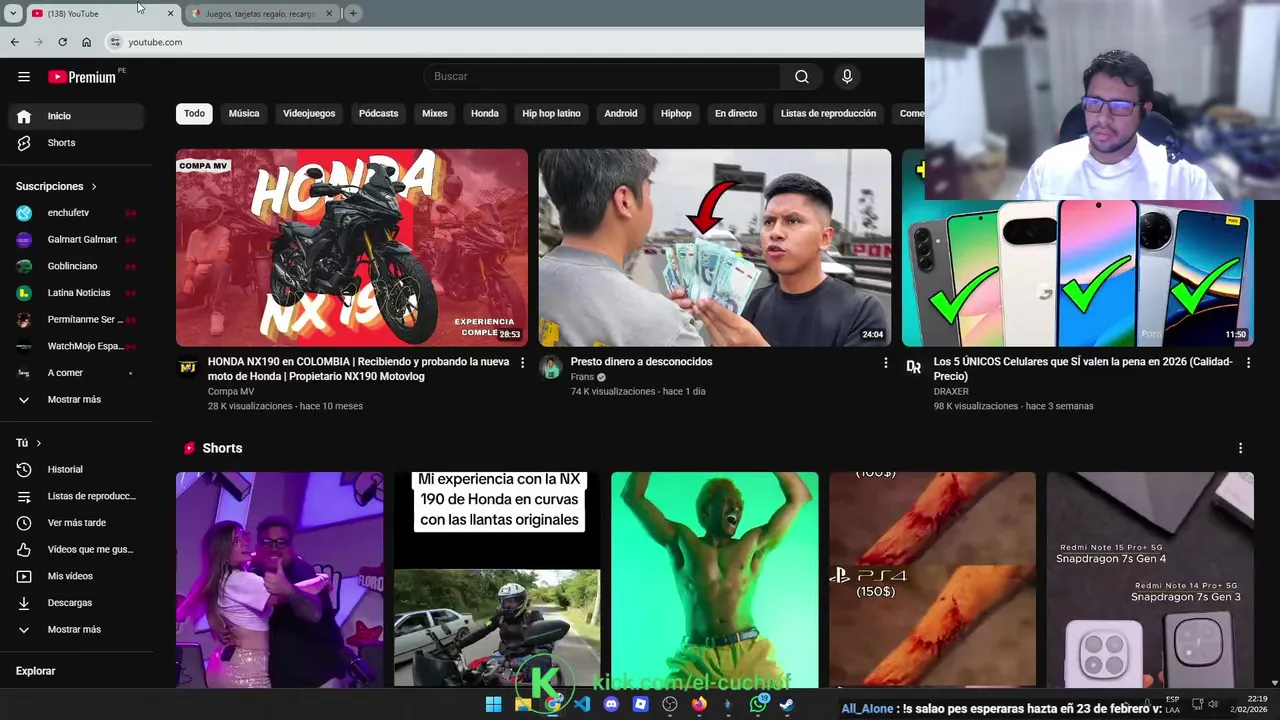Open Discord from the taskbar
The image size is (1280, 720).
(x=611, y=704)
